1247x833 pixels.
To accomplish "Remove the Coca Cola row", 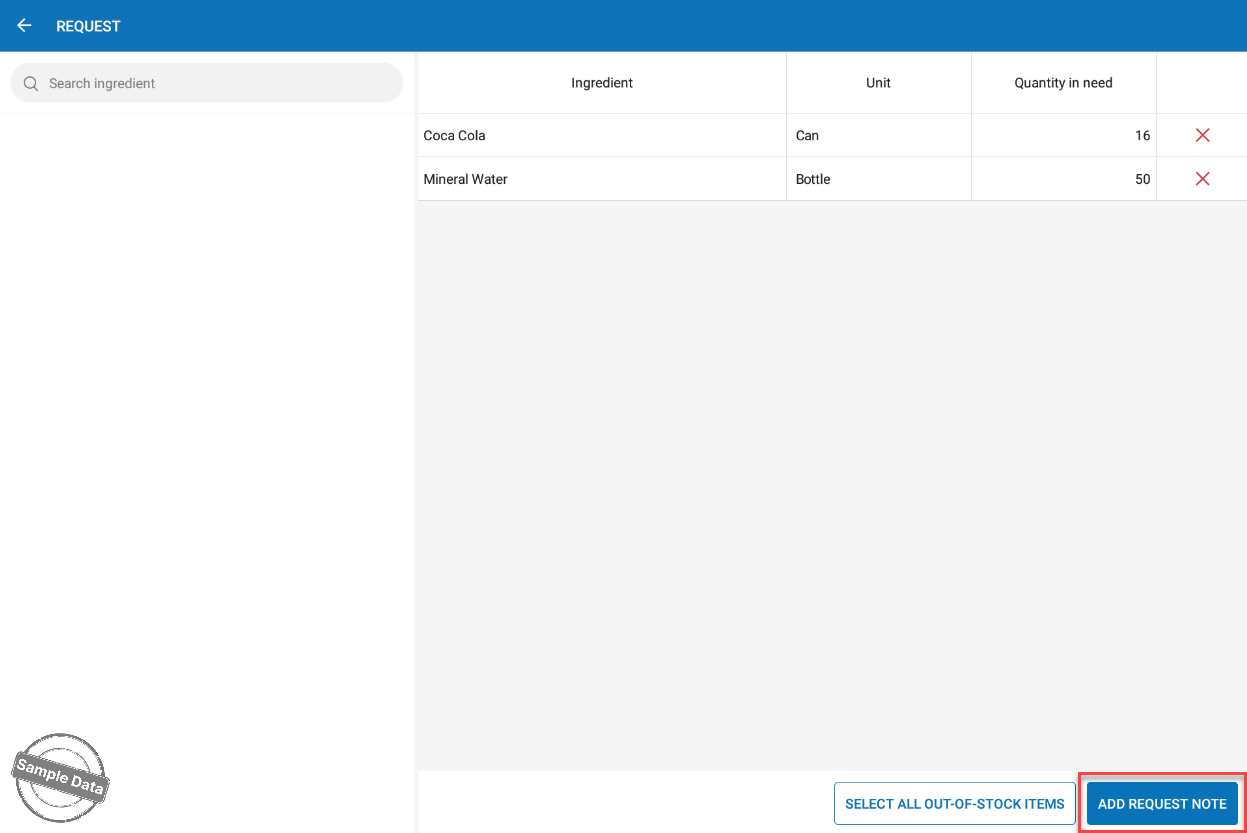I will pos(1202,135).
